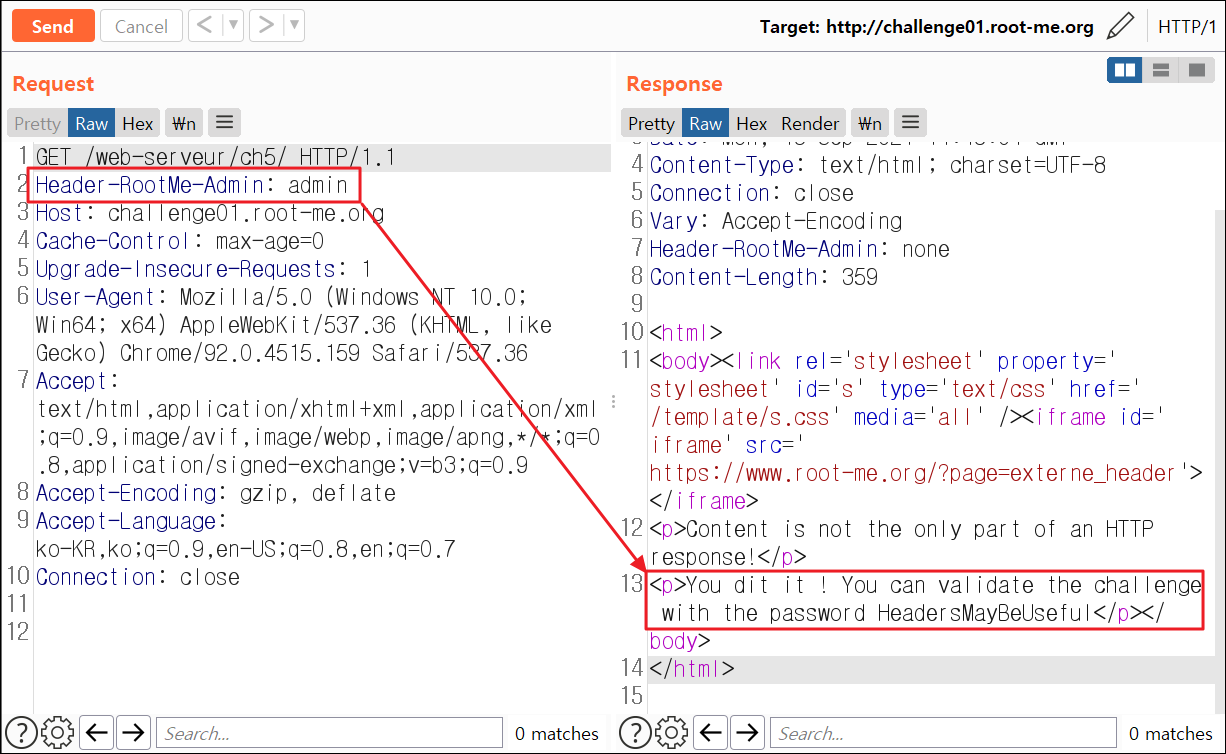Toggle Response non-printable characters \n button
This screenshot has height=754, width=1226.
point(870,123)
